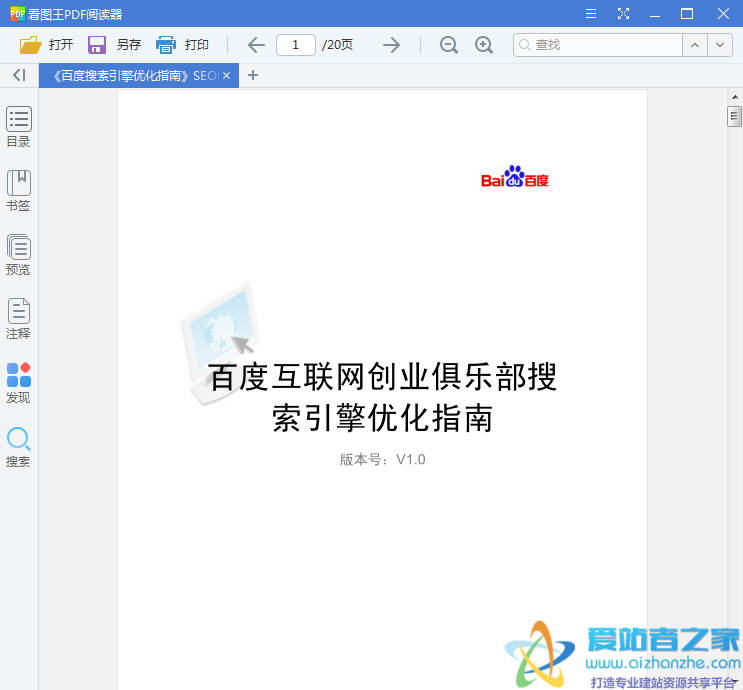The height and width of the screenshot is (690, 743).
Task: Click the /20页 total pages label
Action: 337,45
